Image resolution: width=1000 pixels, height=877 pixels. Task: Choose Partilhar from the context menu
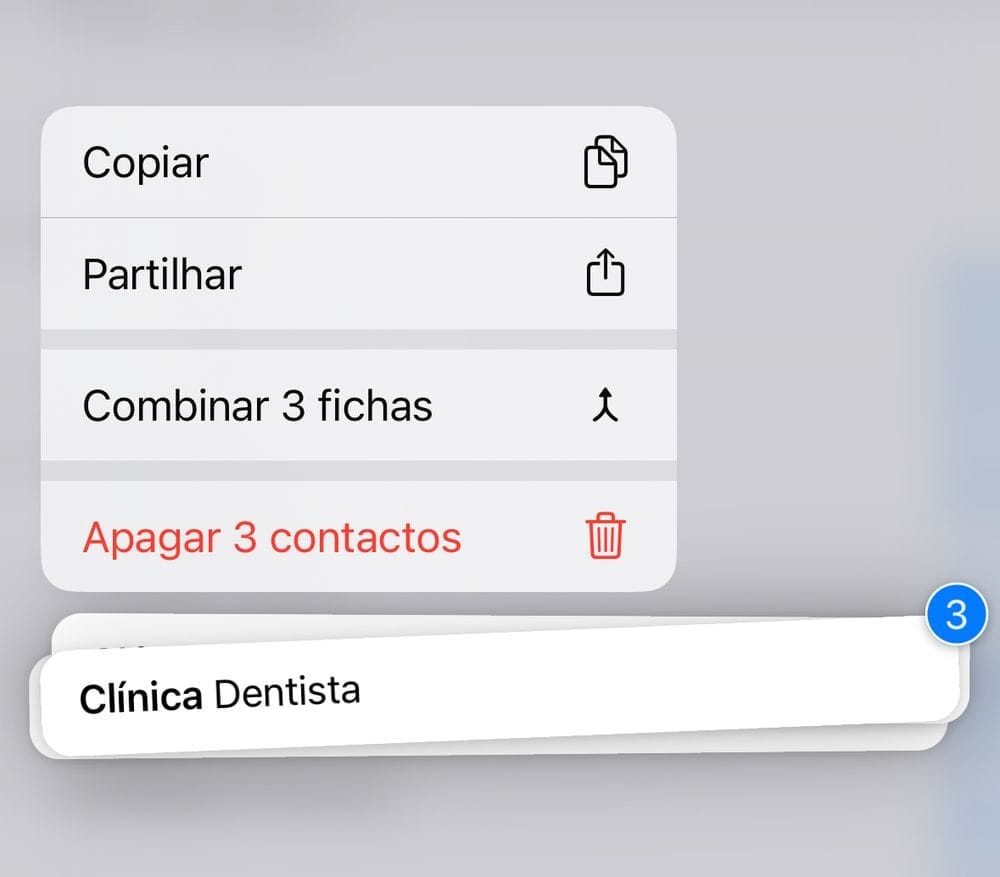358,274
